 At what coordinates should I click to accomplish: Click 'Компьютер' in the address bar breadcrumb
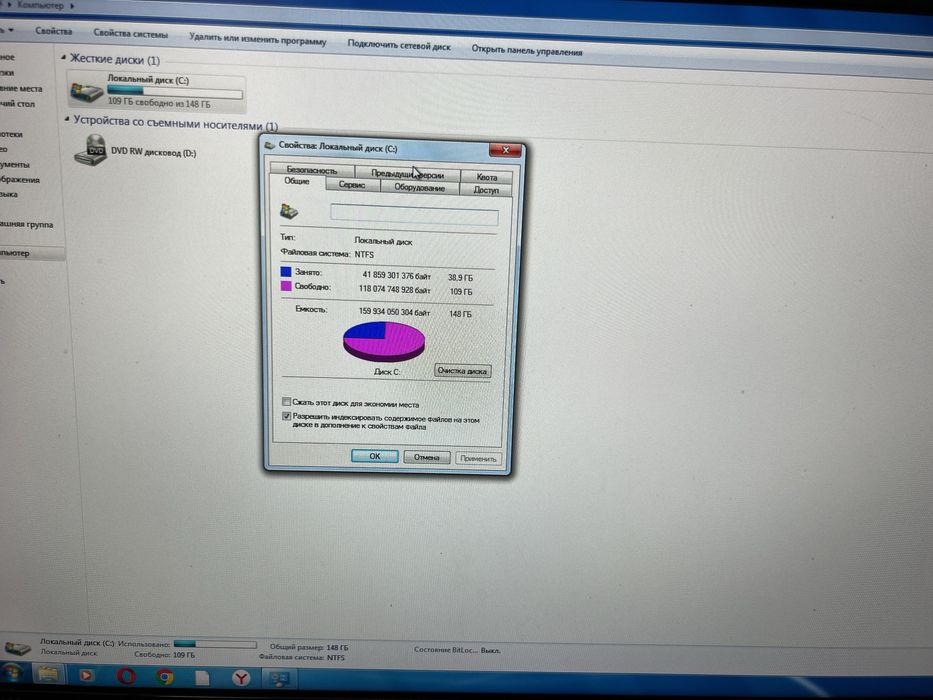[40, 5]
